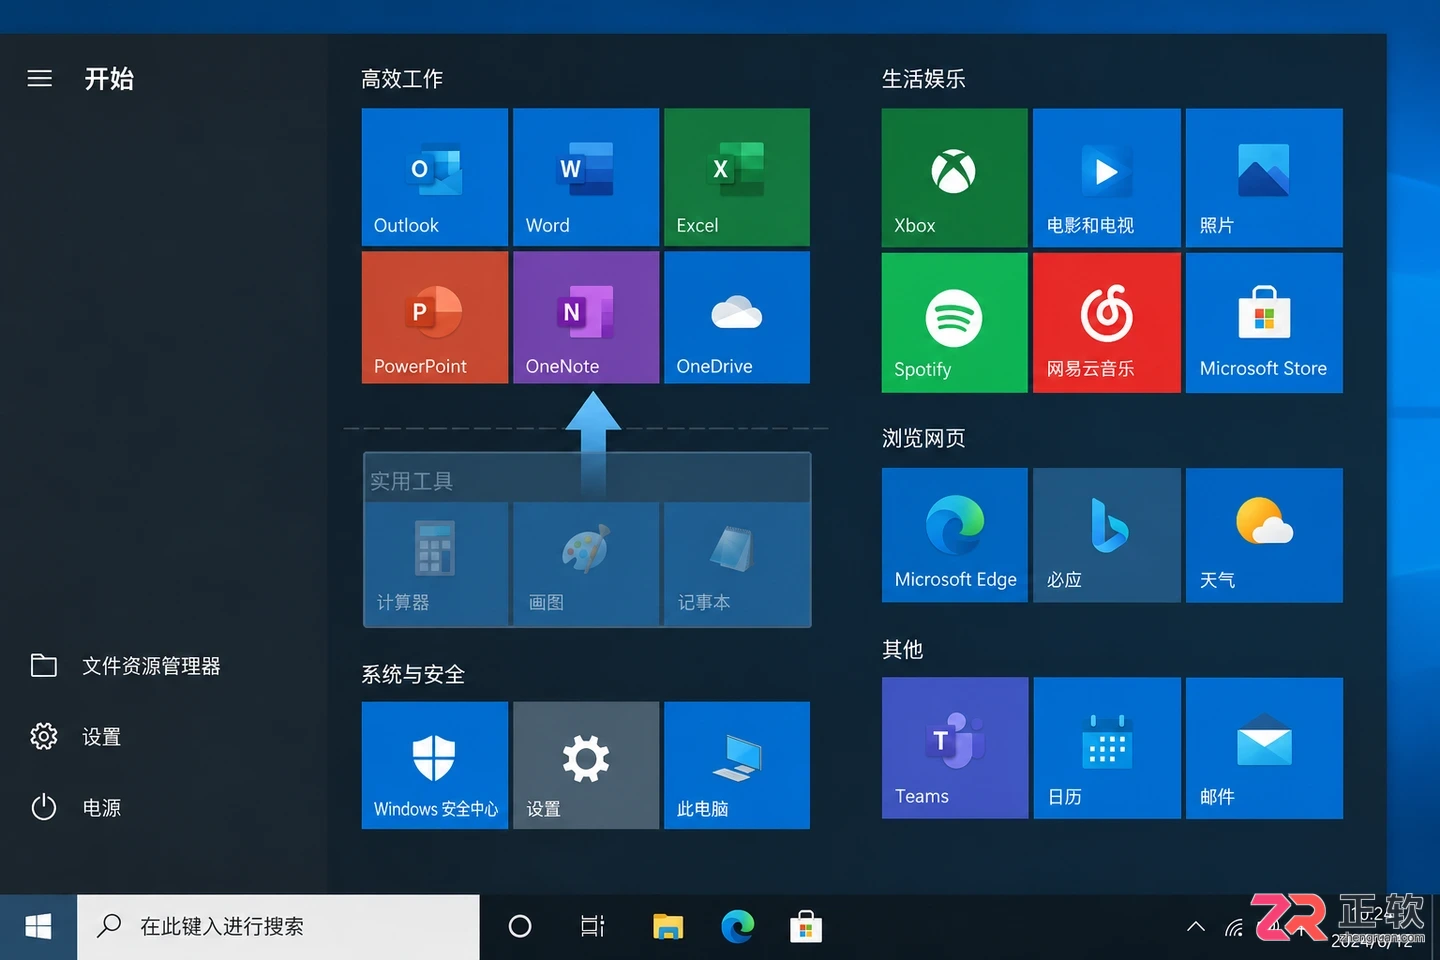Open the 计算器 calculator tile
This screenshot has width=1440, height=960.
click(x=437, y=564)
